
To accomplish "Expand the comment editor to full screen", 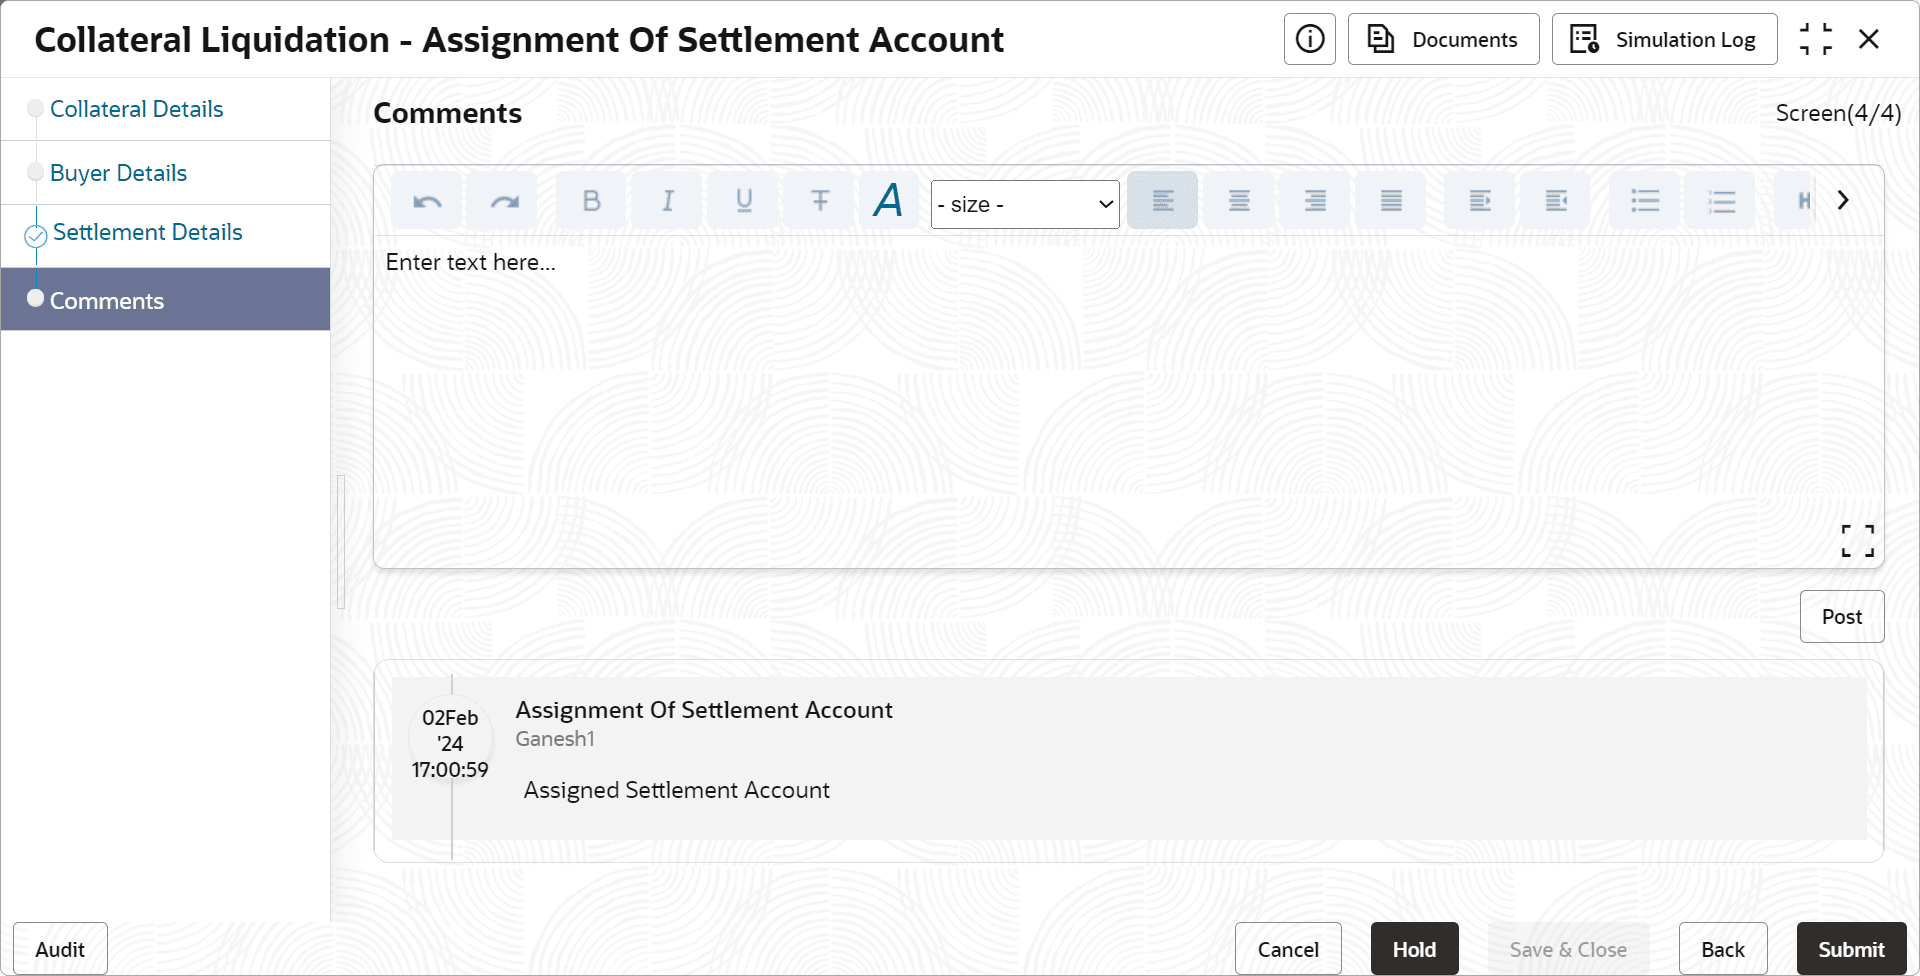I will [x=1857, y=541].
